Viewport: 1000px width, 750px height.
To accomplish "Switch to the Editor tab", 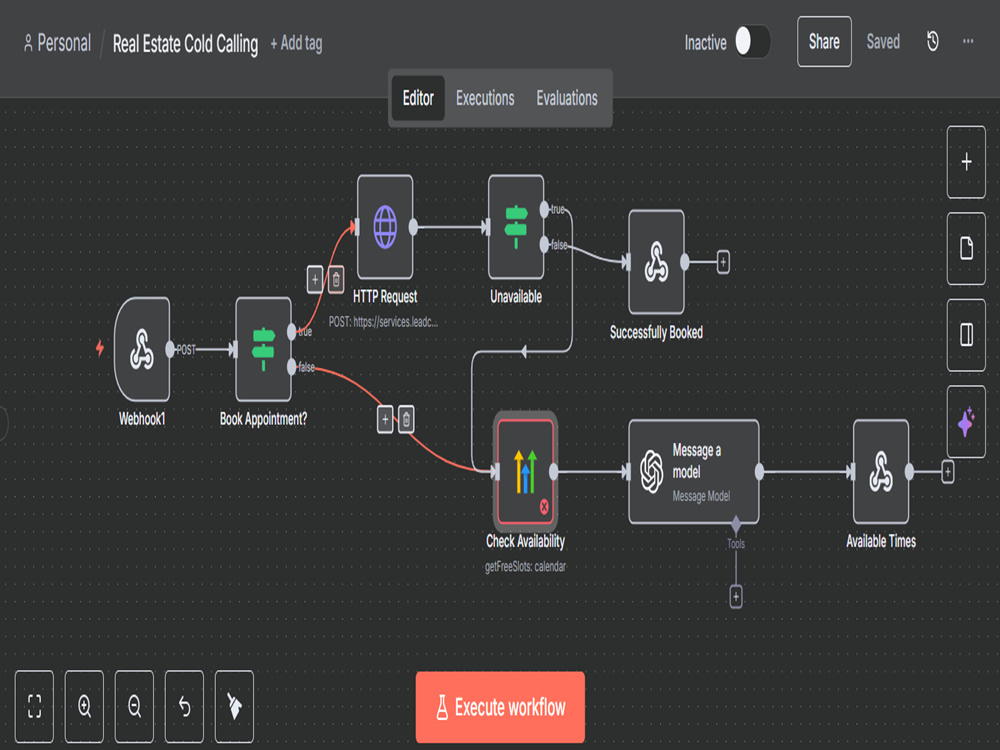I will pos(418,98).
